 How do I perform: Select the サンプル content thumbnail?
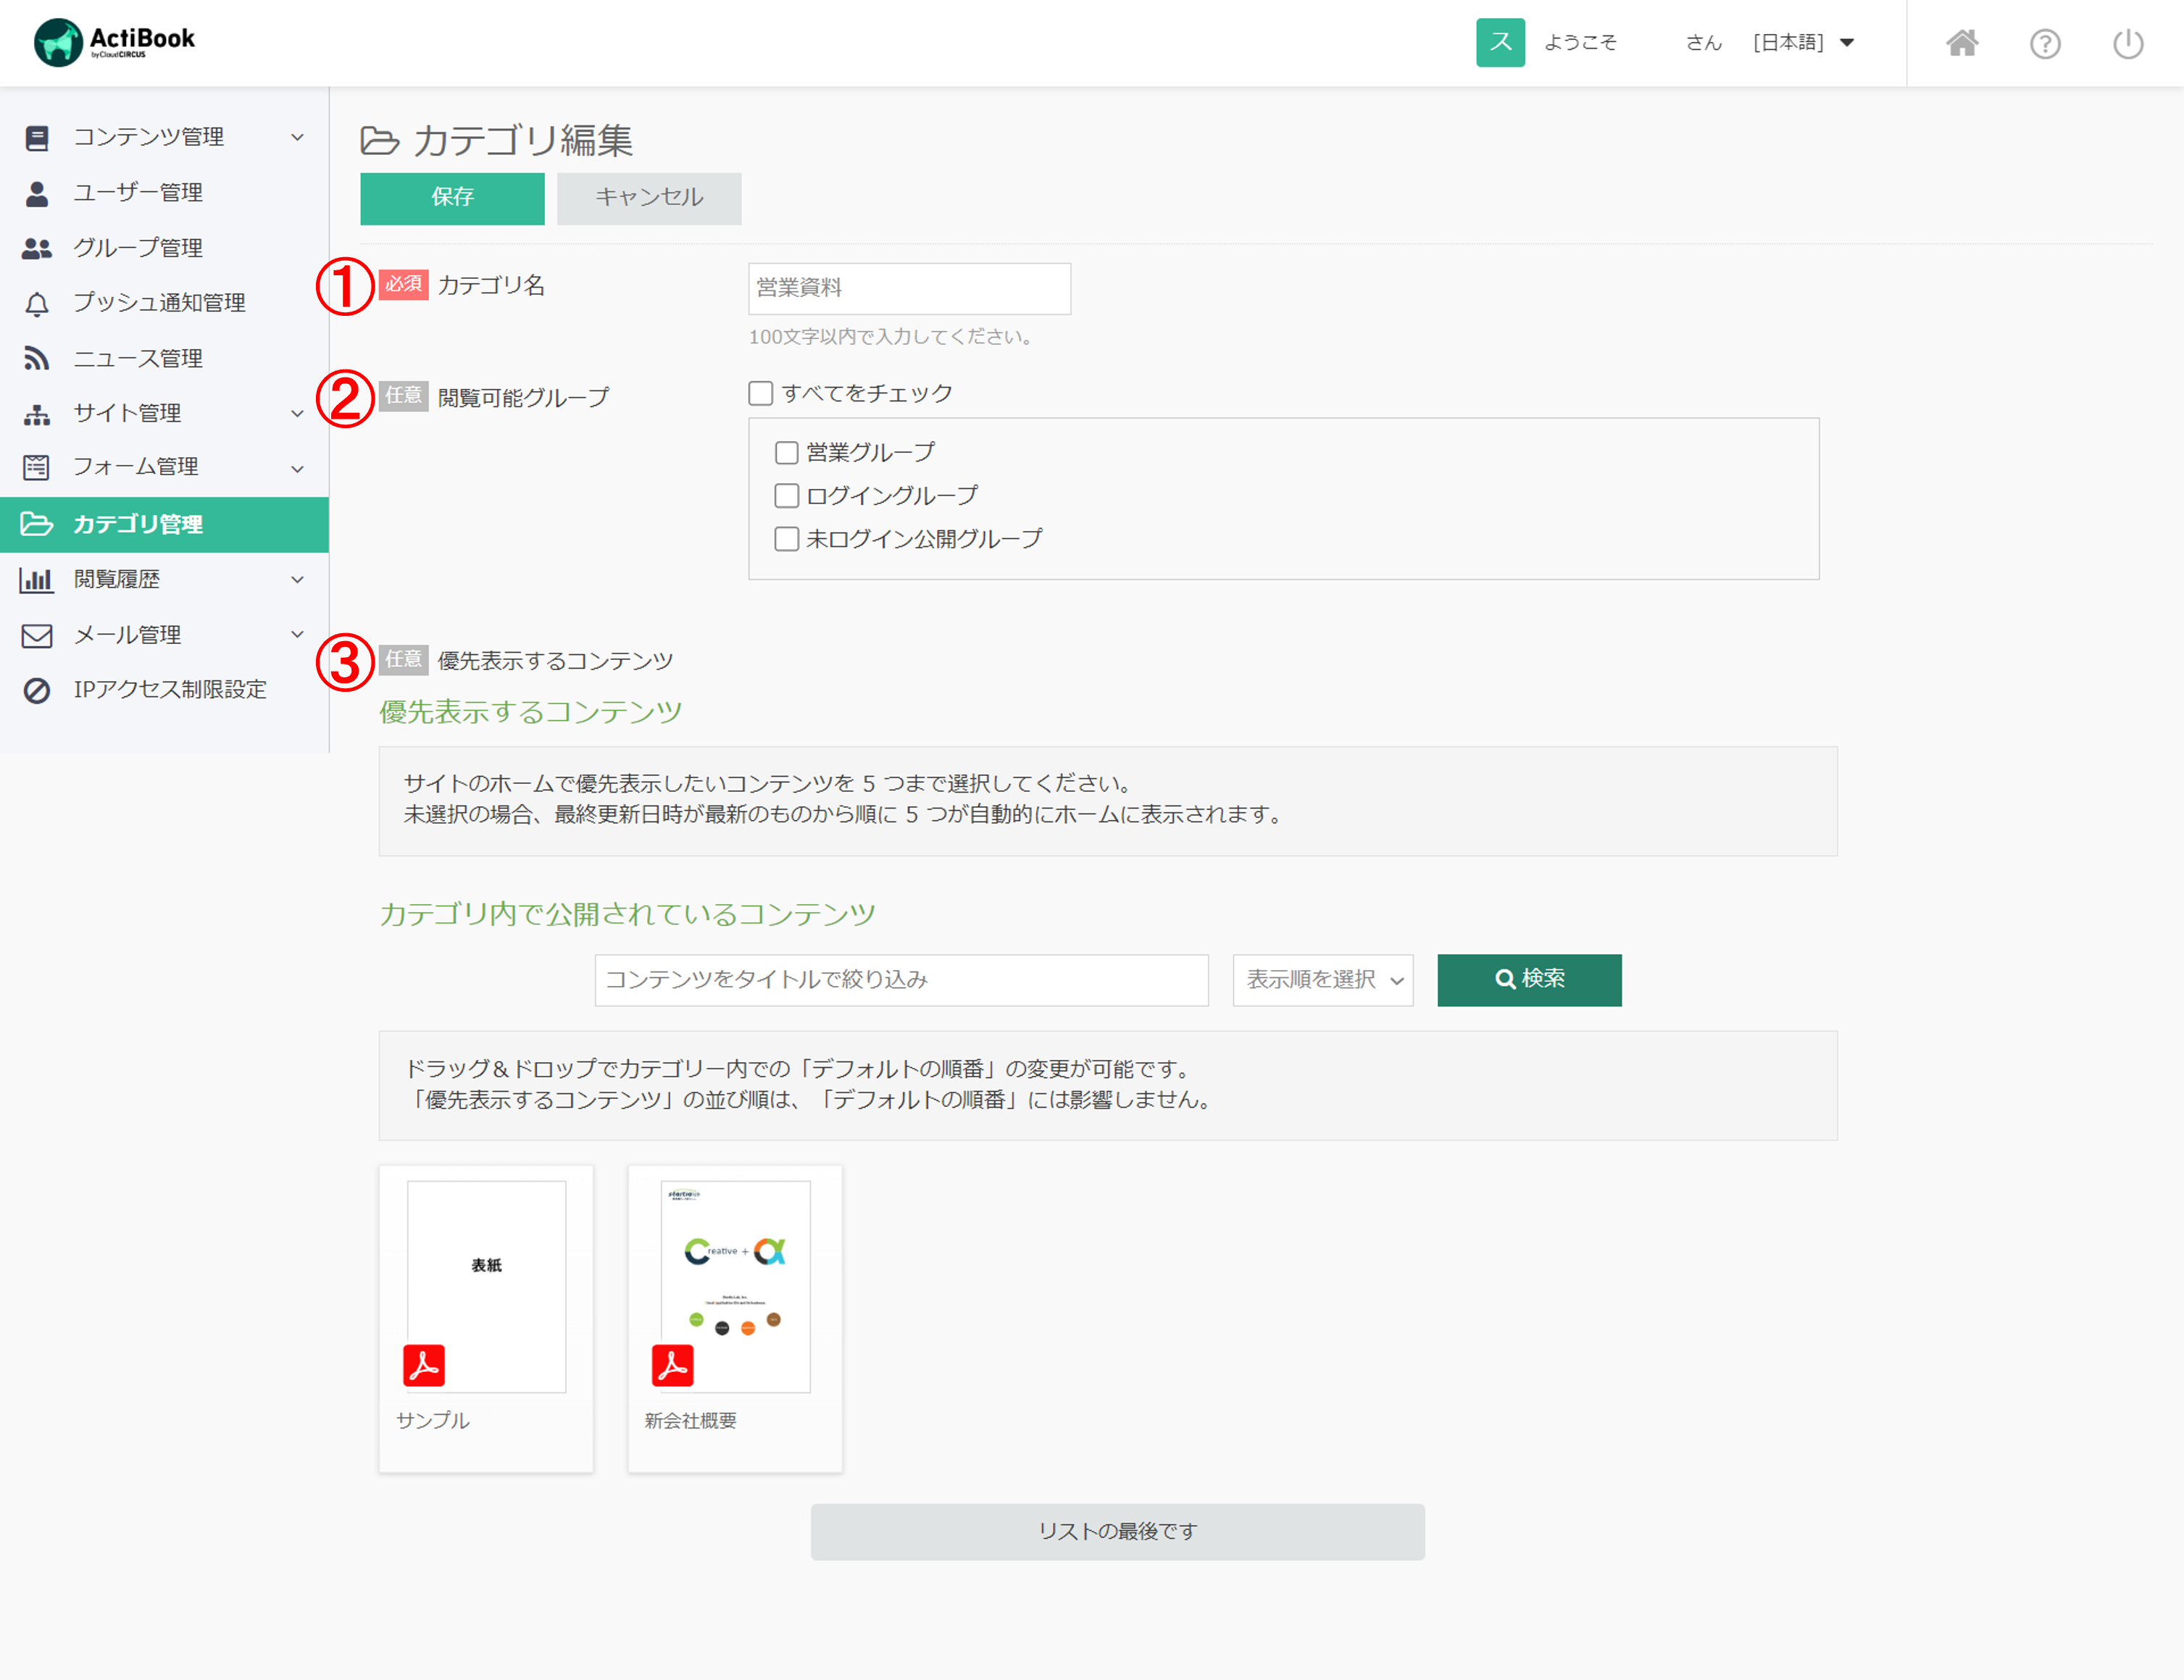tap(486, 1286)
